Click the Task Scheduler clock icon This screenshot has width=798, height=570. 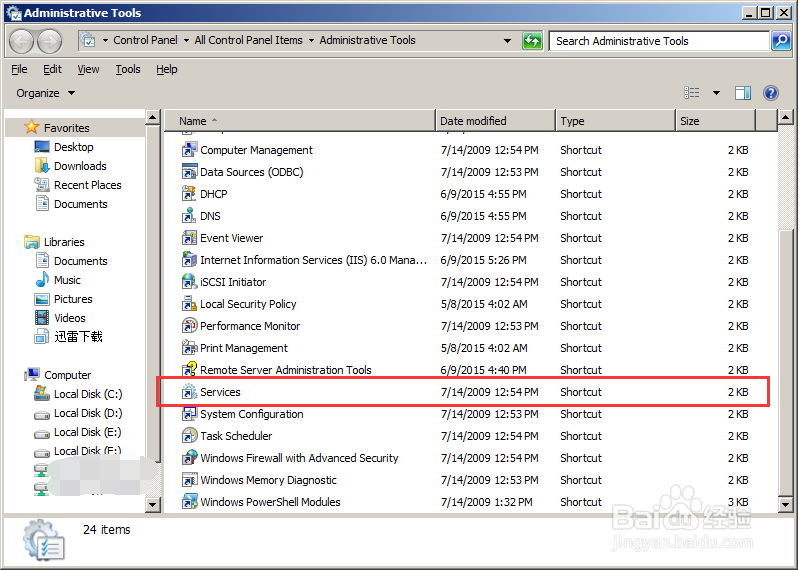(x=189, y=436)
